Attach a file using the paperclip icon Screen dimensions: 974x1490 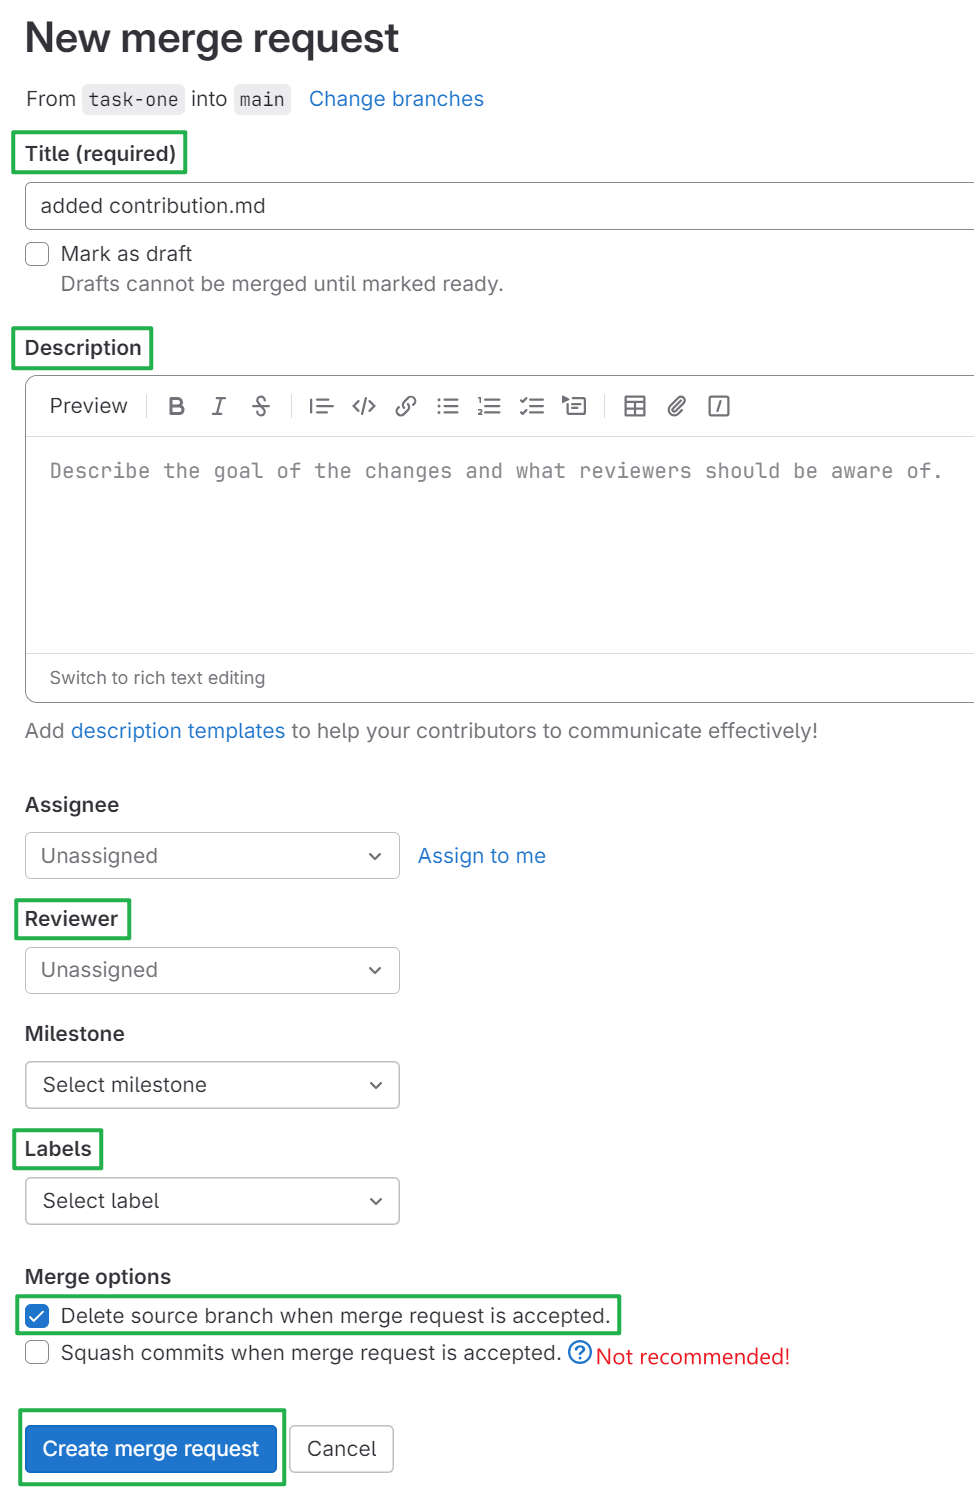pyautogui.click(x=677, y=406)
